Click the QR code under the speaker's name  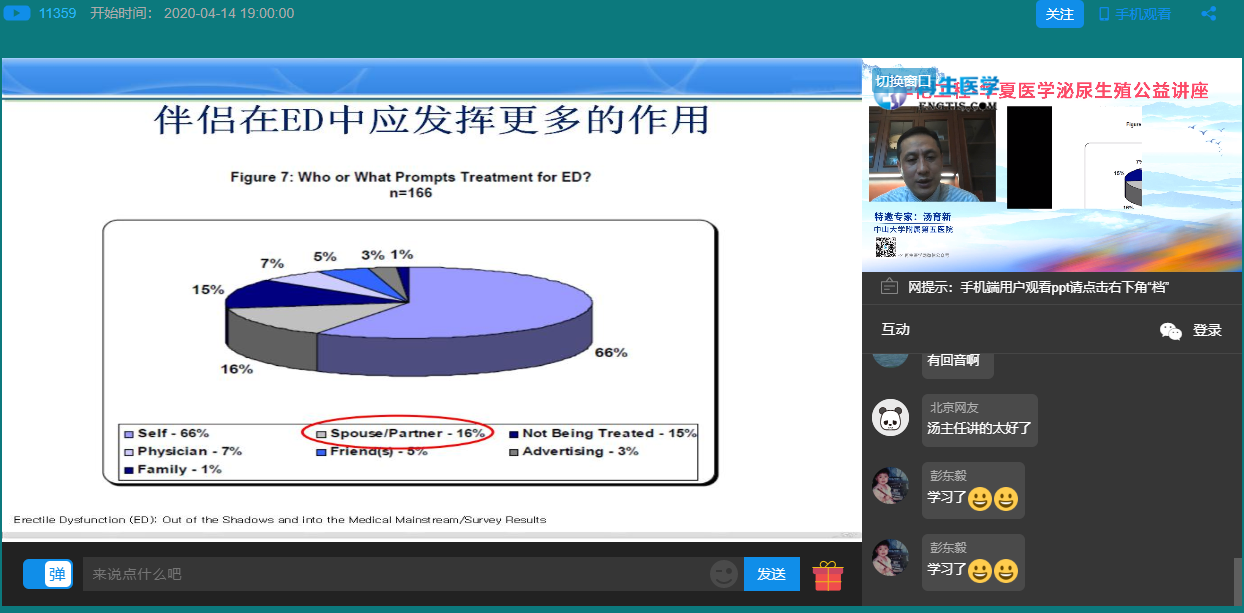pos(885,247)
